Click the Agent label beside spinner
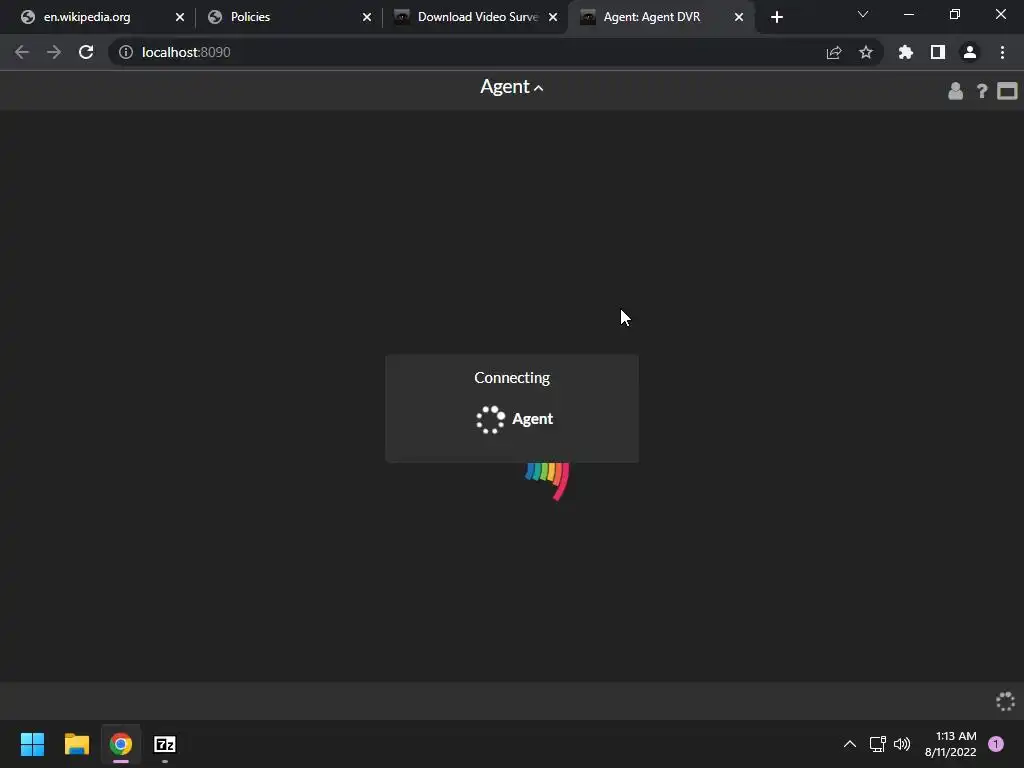 [x=532, y=419]
